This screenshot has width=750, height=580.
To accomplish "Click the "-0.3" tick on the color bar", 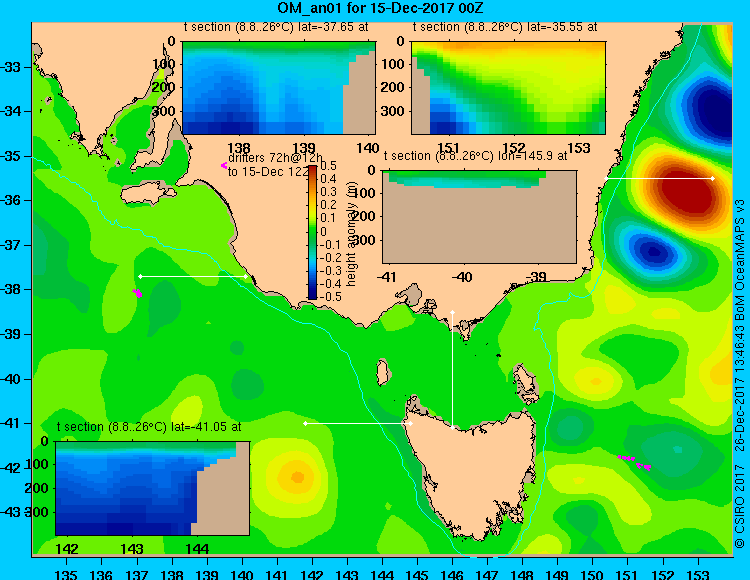I will 330,270.
